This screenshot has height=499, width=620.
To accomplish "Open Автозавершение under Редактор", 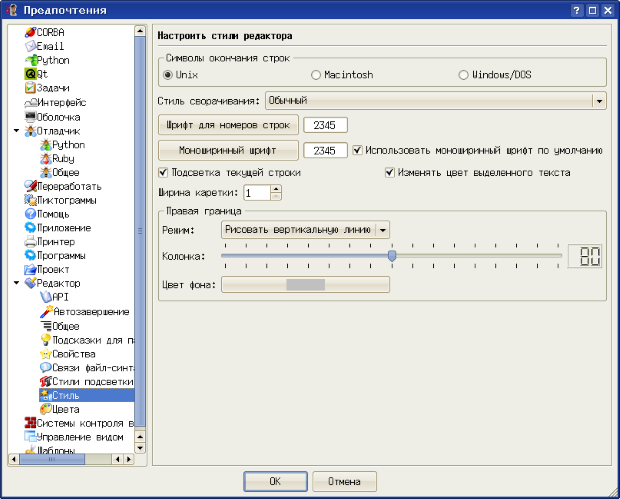I will pyautogui.click(x=90, y=312).
